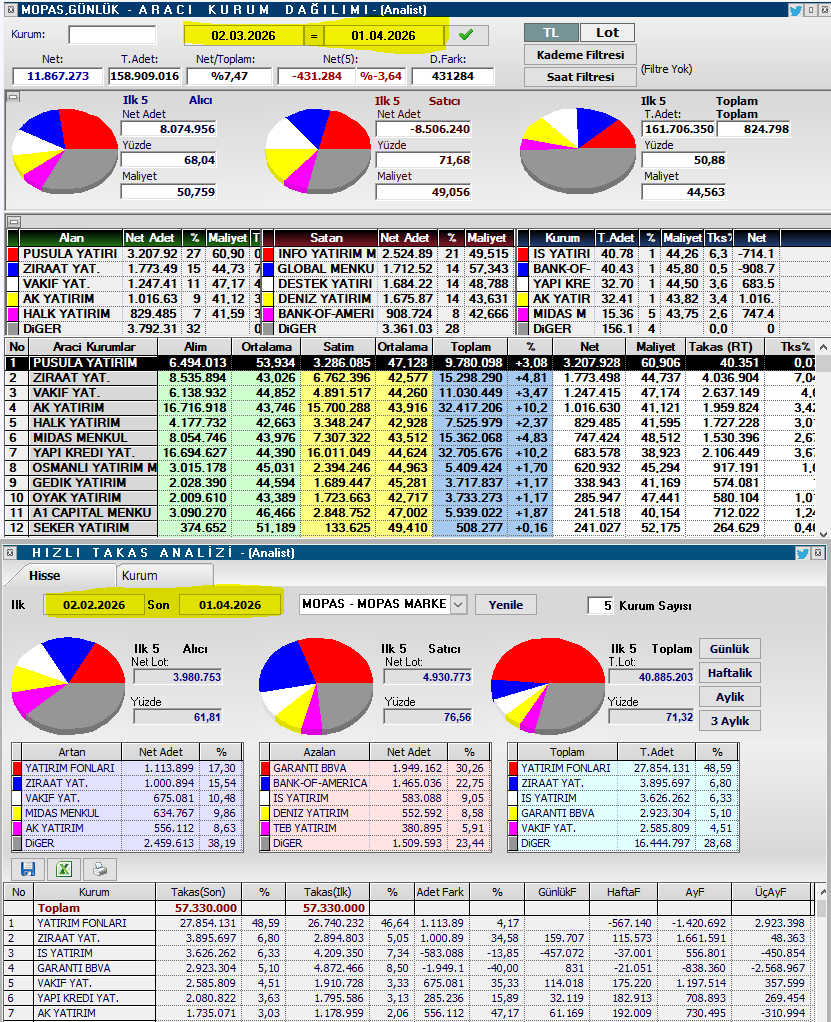Click red swatch beside PUSULA YATIRI in Alan table
The width and height of the screenshot is (831, 1022).
(13, 254)
